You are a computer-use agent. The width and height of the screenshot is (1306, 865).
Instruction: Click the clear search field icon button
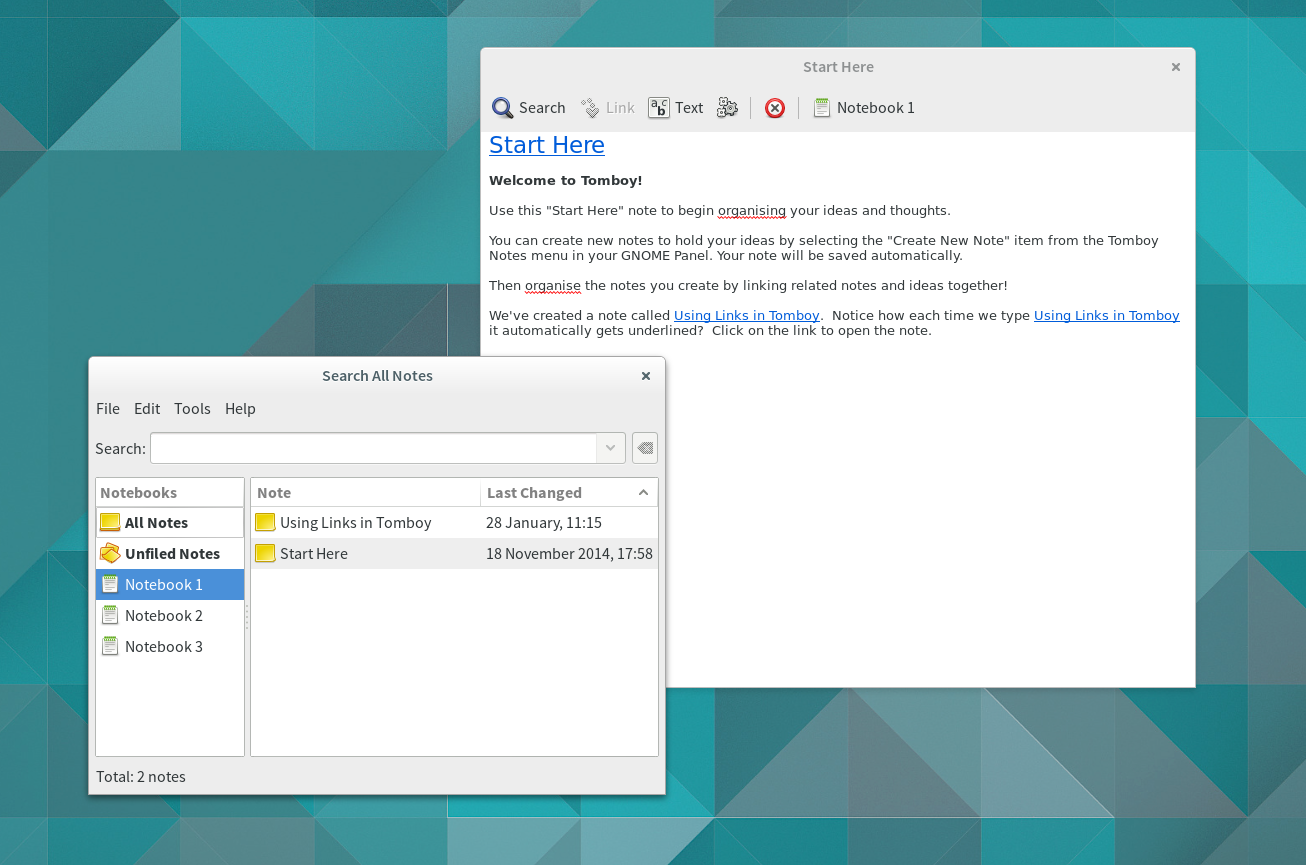[645, 448]
